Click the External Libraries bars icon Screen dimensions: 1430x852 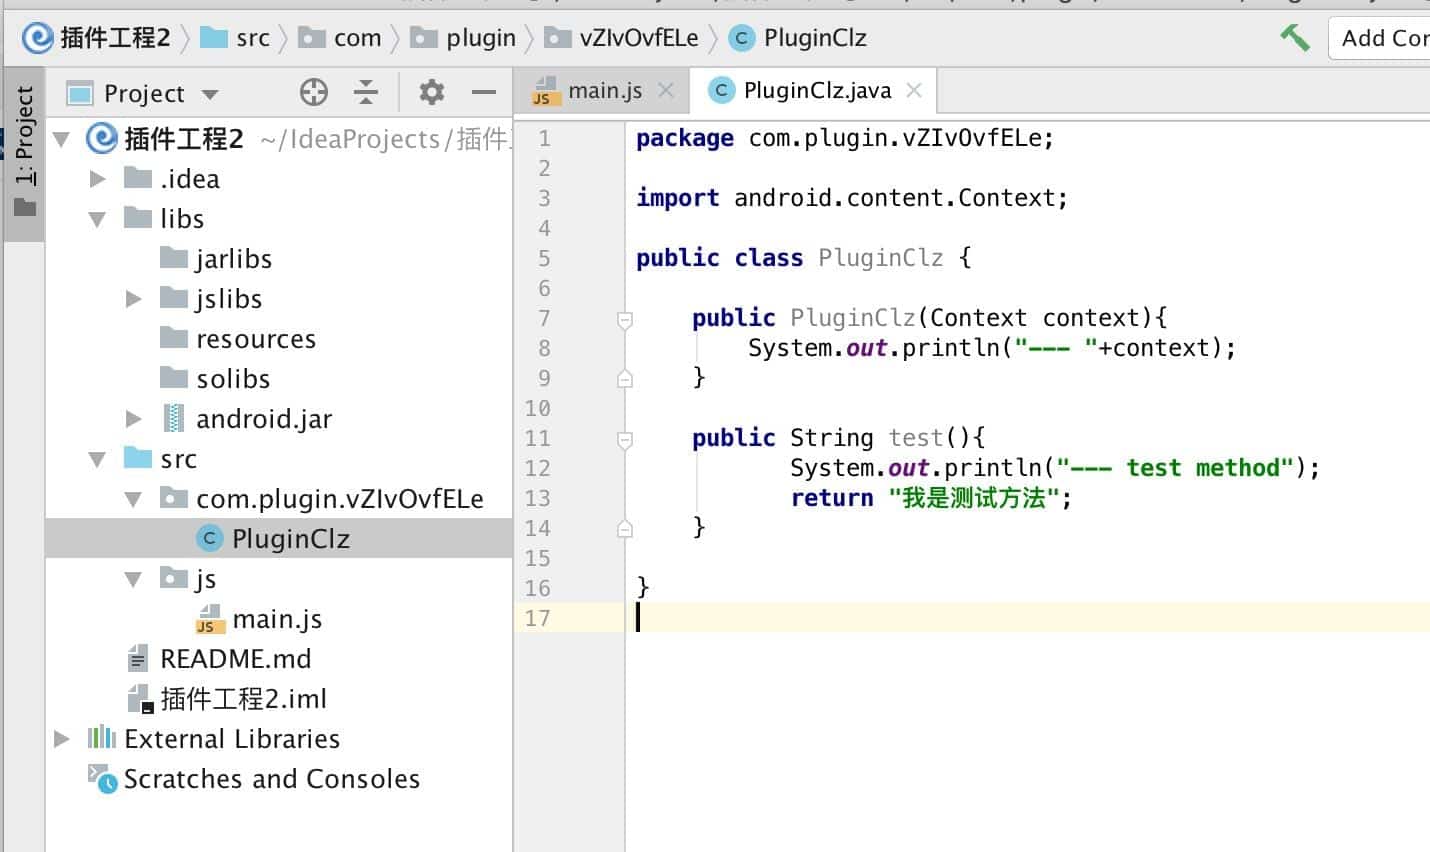tap(102, 739)
